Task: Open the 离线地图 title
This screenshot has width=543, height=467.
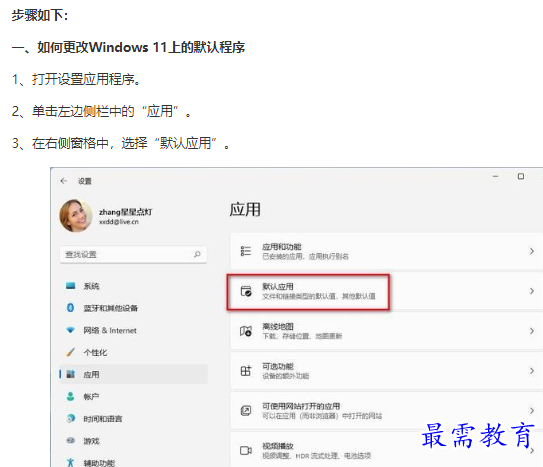Action: click(278, 326)
